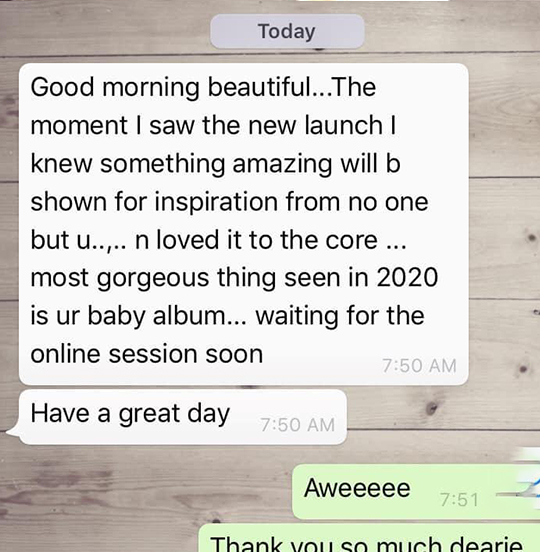The image size is (540, 552).
Task: Click the 7:50 AM timestamp of long message
Action: (x=419, y=365)
